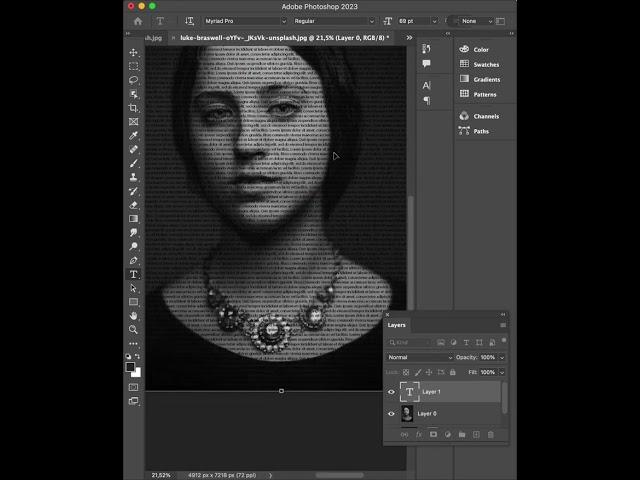The width and height of the screenshot is (640, 480).
Task: Select the Smudge tool
Action: click(x=133, y=233)
